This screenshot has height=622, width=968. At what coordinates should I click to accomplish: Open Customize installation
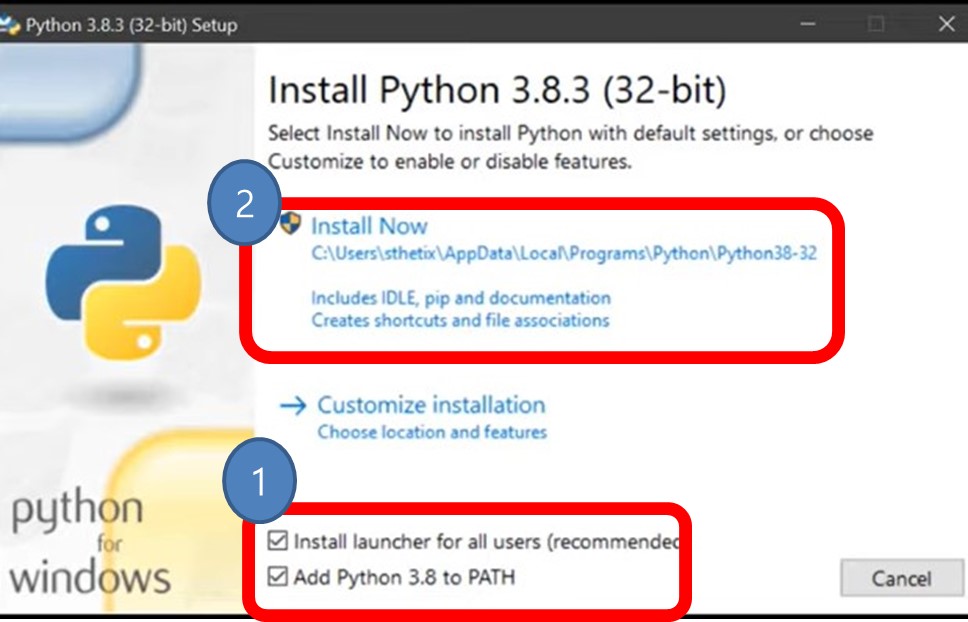[x=431, y=405]
